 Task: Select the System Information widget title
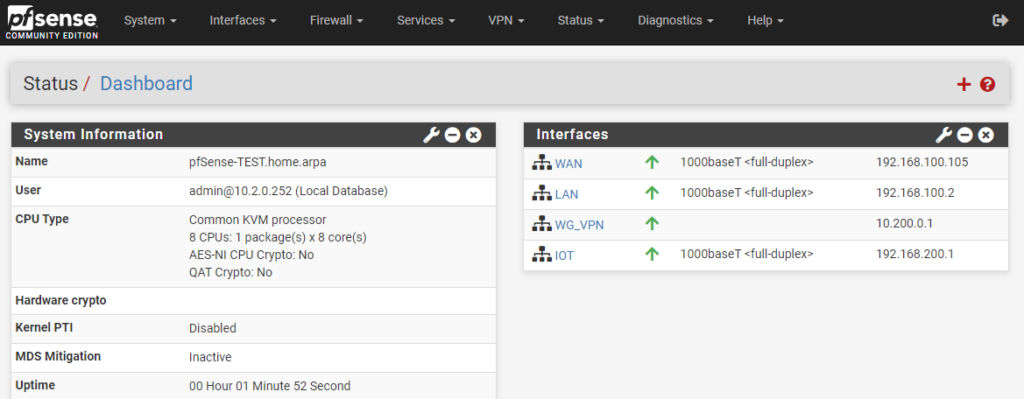[93, 135]
